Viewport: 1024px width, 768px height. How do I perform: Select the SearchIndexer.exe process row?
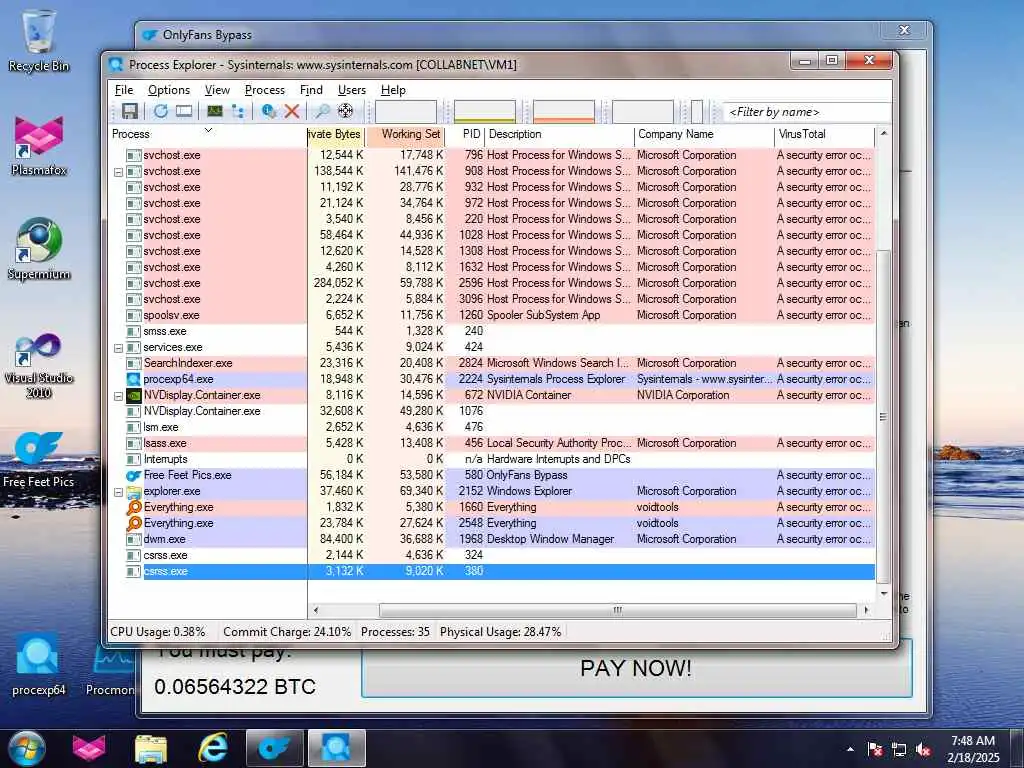(x=491, y=363)
